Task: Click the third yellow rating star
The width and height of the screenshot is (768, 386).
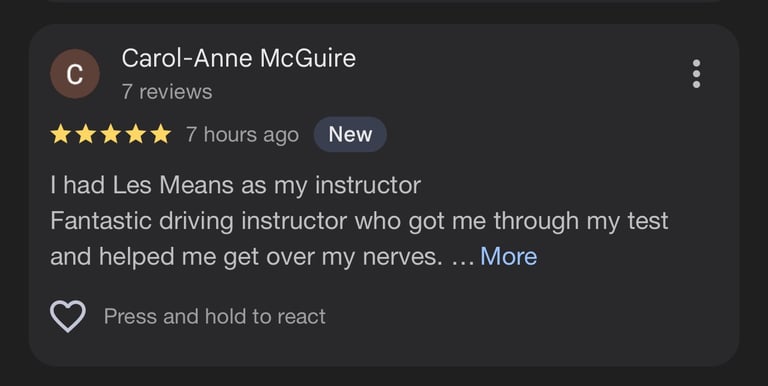Action: pyautogui.click(x=110, y=134)
